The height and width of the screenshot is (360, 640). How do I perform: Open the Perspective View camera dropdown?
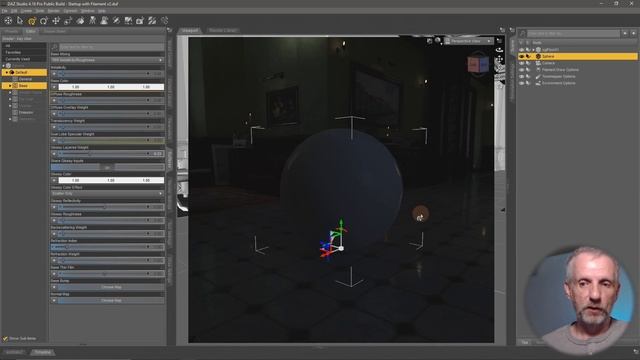(x=469, y=41)
